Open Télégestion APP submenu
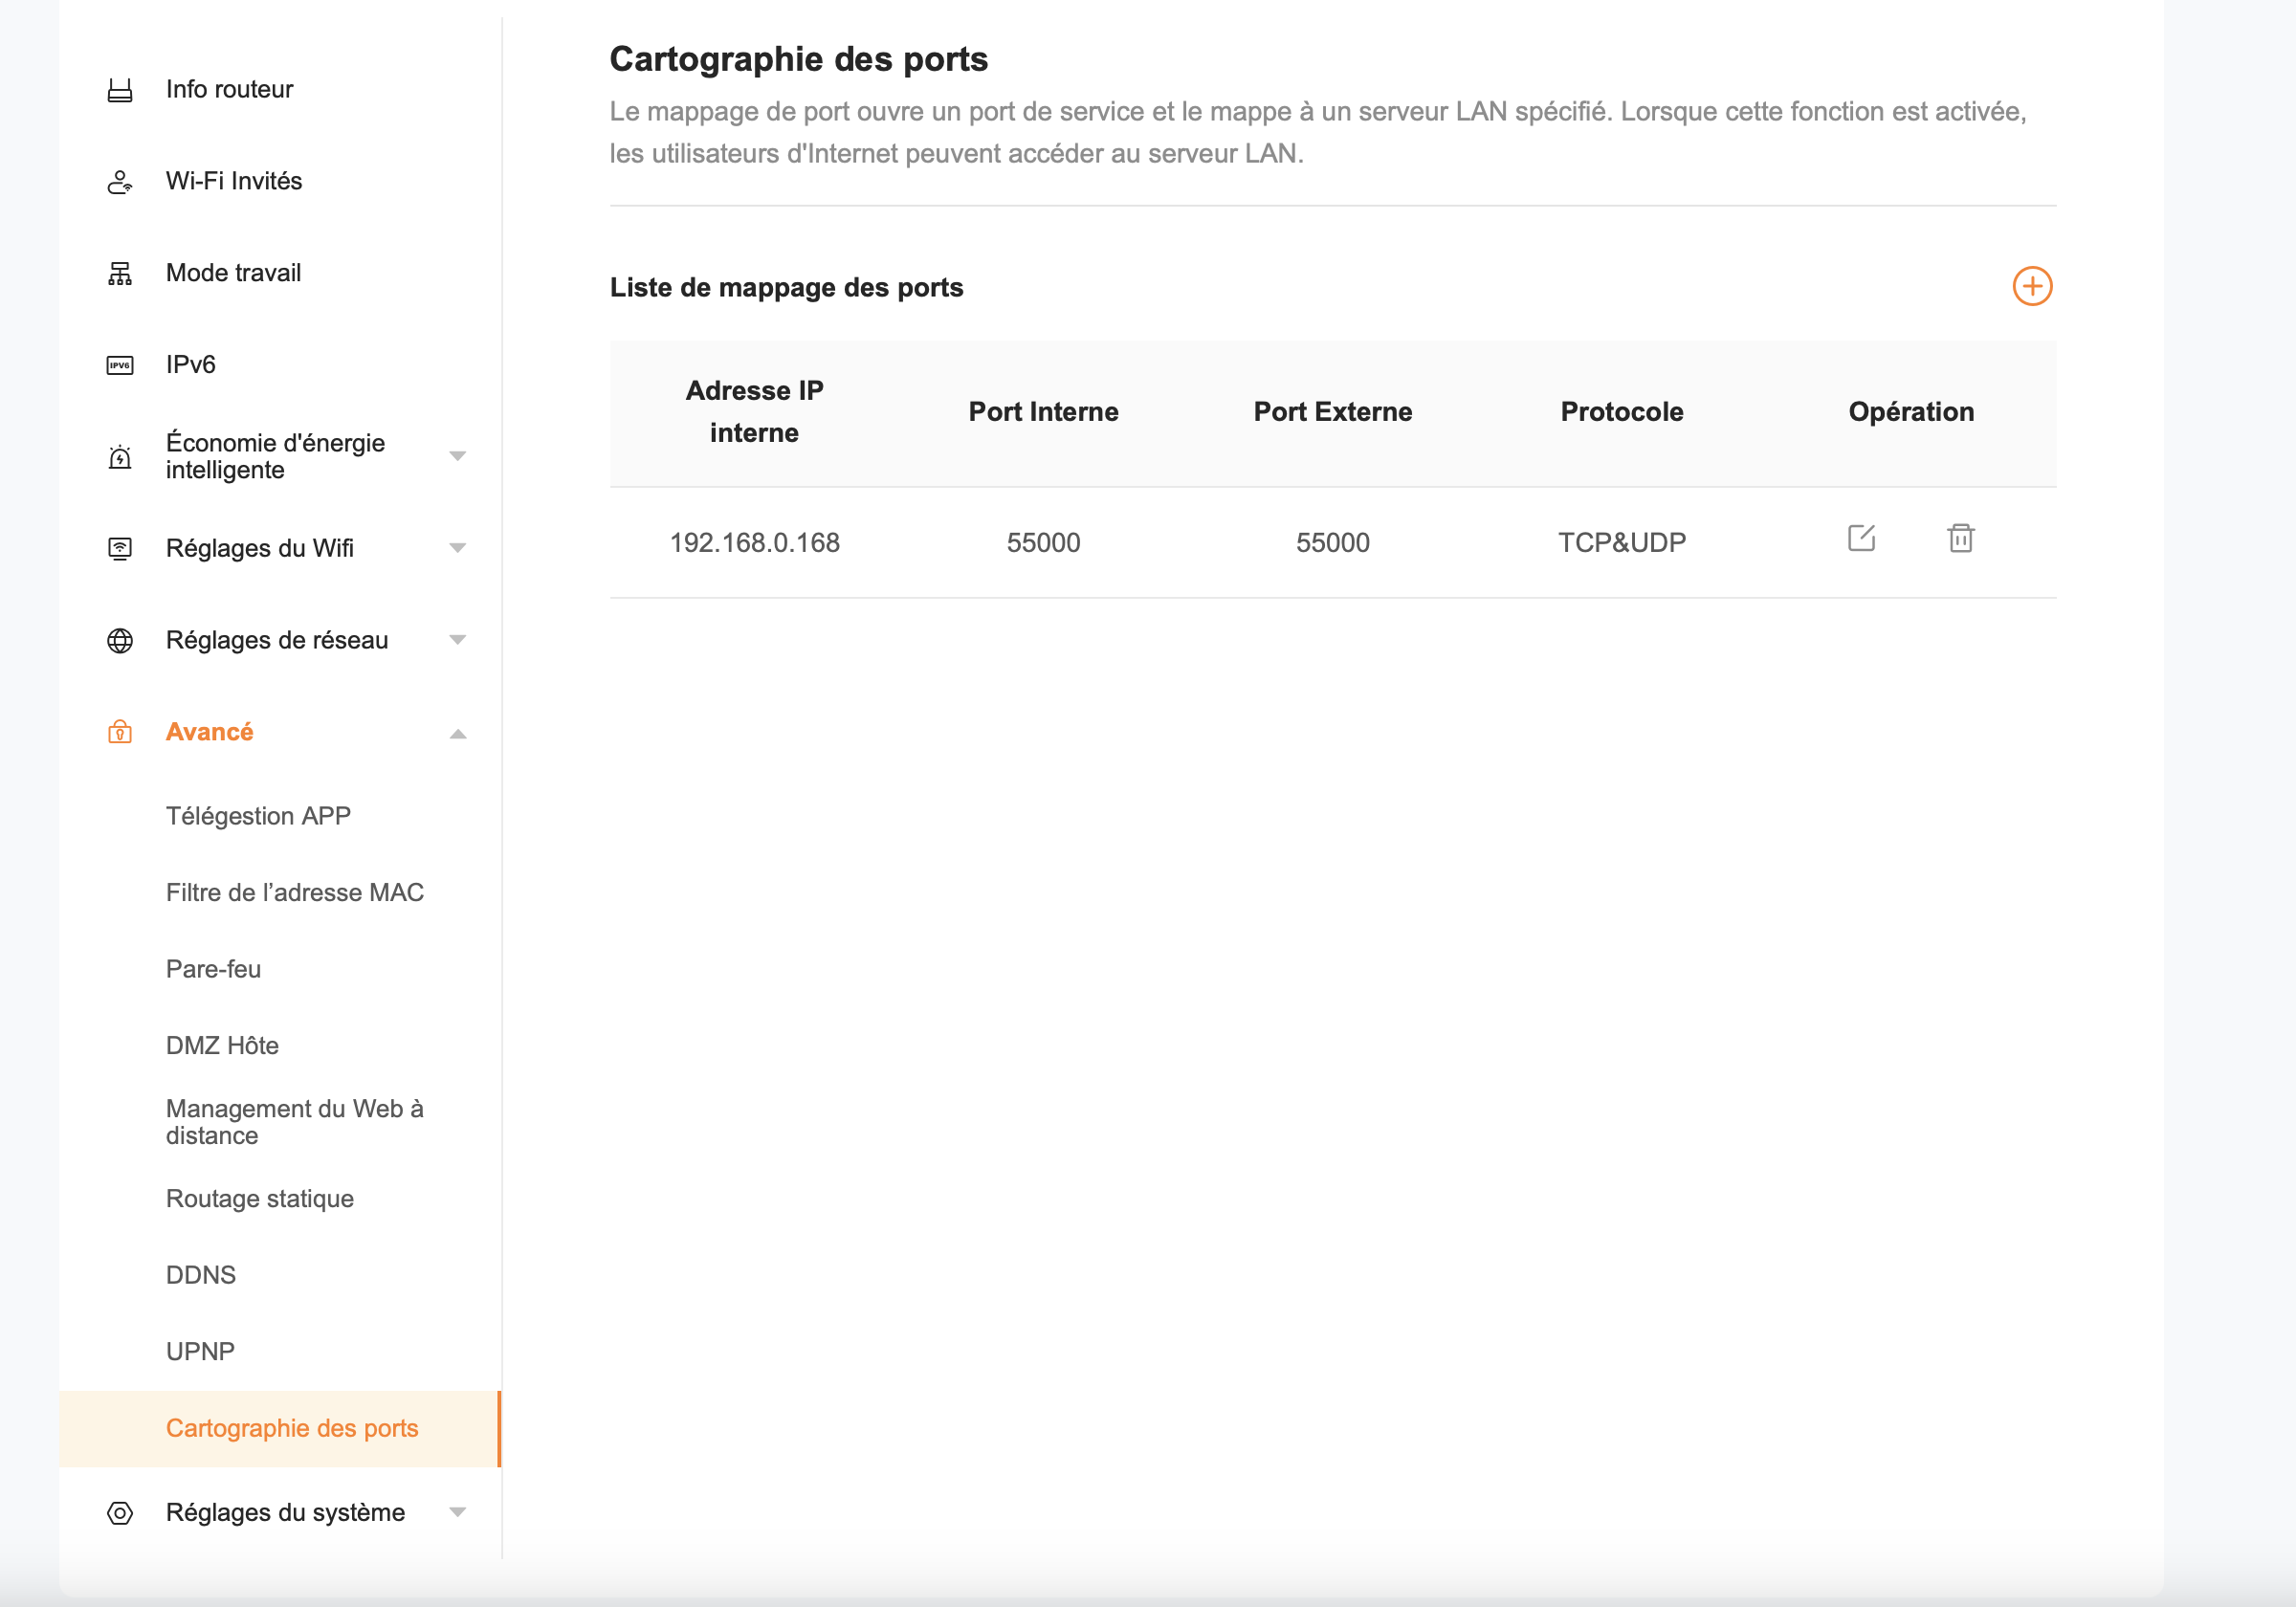Screen dimensions: 2296x1607 (x=259, y=817)
